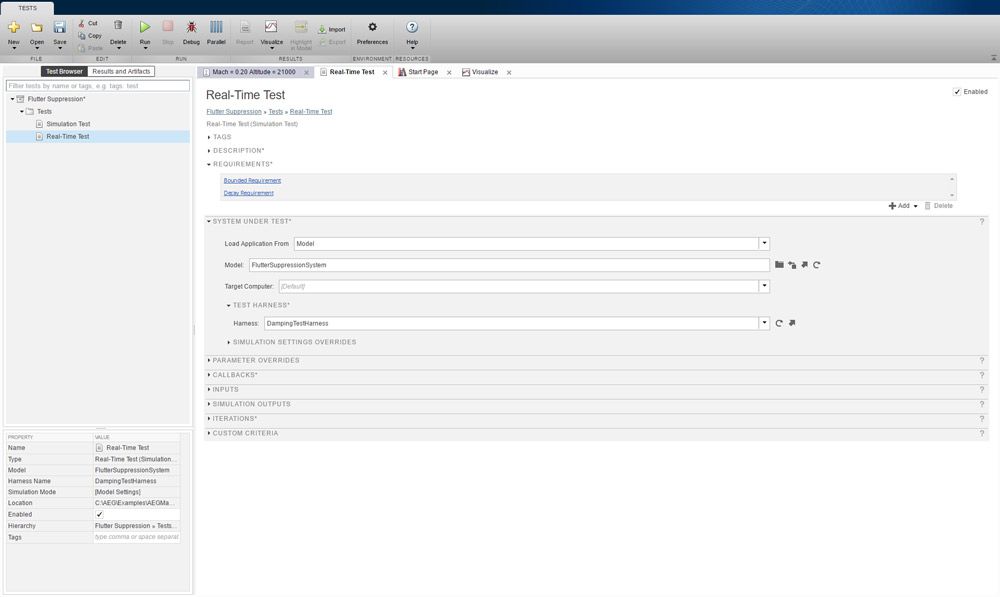Disable the Enabled checkbox for Real-Time Test
The width and height of the screenshot is (1000, 597).
[957, 91]
